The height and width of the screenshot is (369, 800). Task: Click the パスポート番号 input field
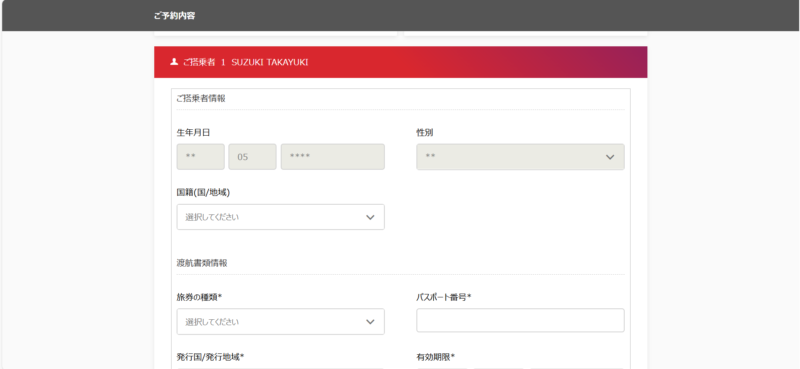tap(520, 320)
